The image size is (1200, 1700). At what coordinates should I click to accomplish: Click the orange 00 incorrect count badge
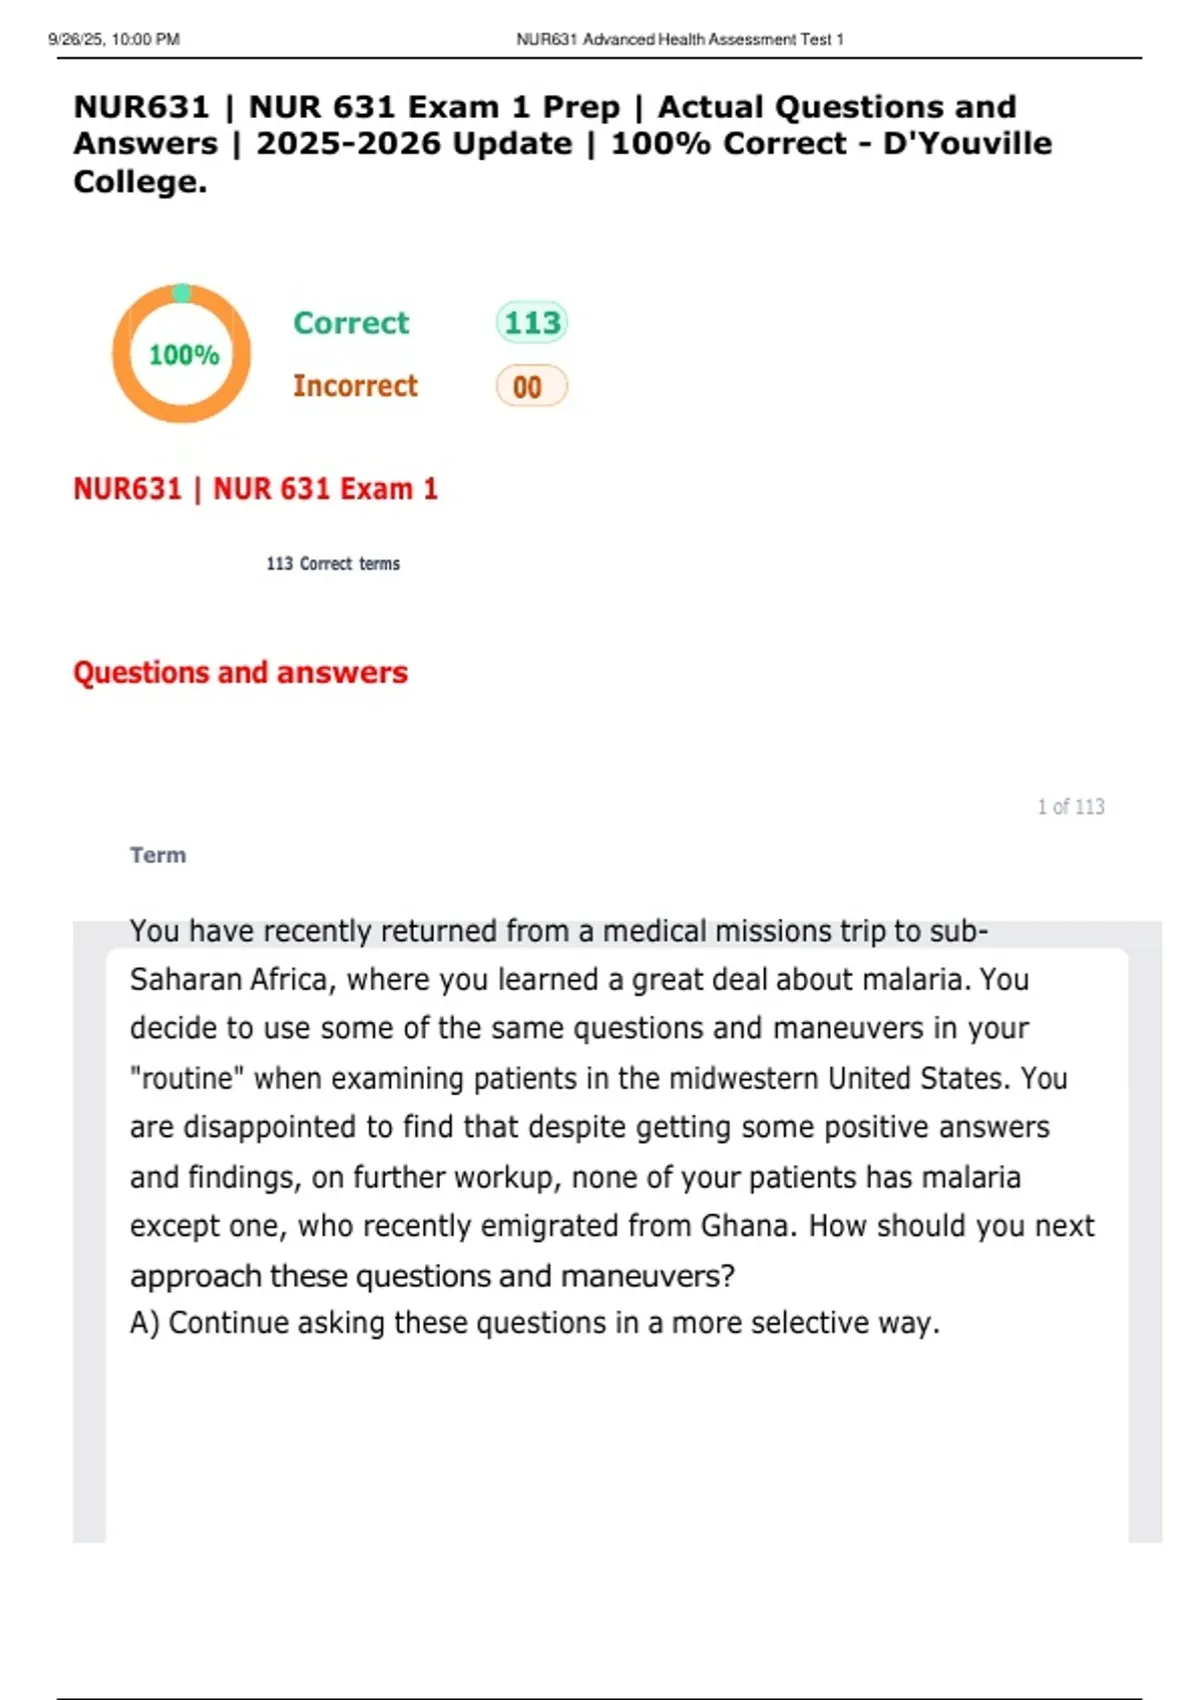[530, 387]
